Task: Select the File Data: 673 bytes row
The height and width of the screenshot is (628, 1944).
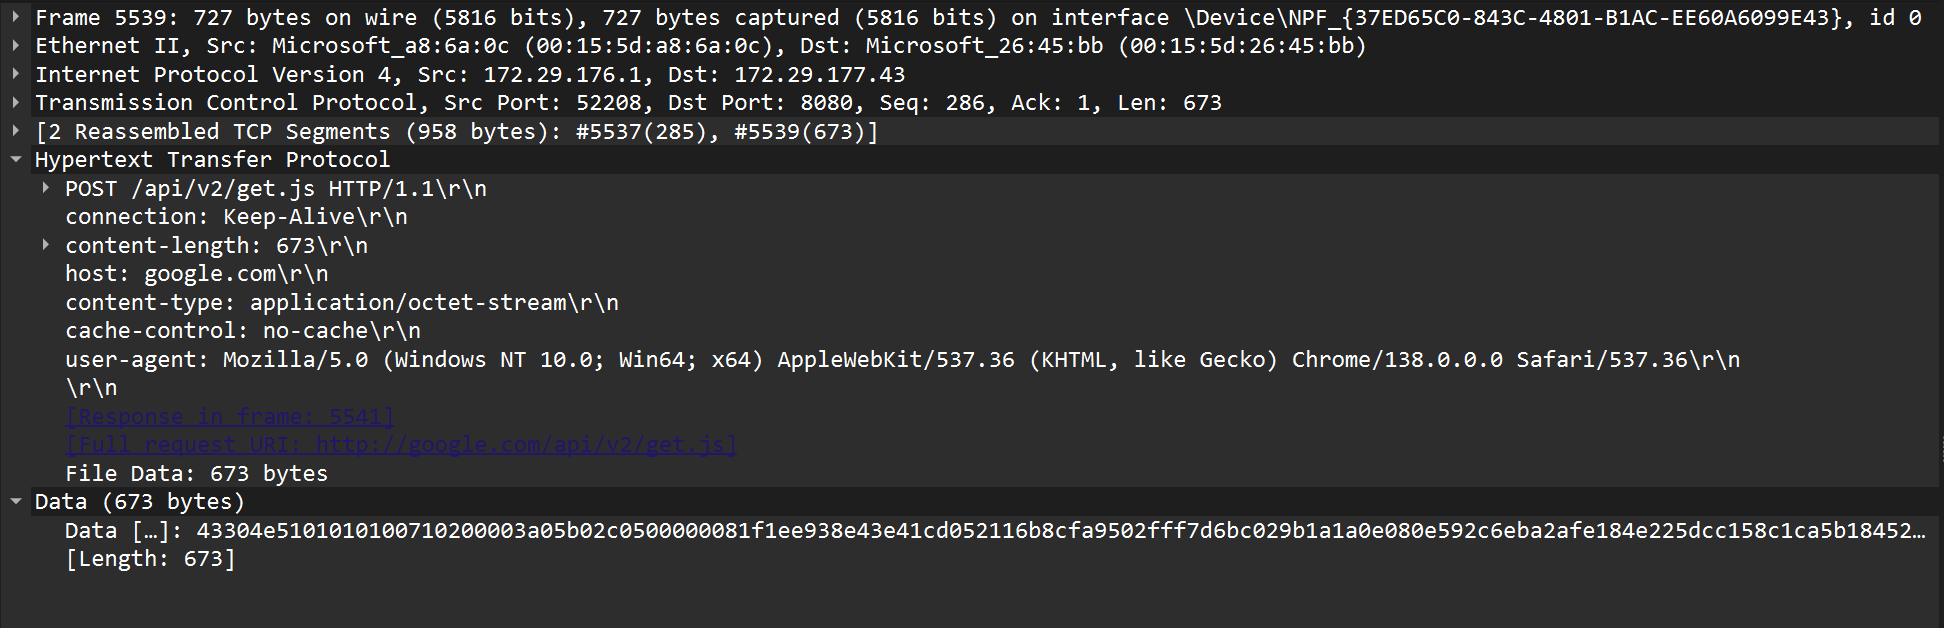Action: pyautogui.click(x=196, y=474)
